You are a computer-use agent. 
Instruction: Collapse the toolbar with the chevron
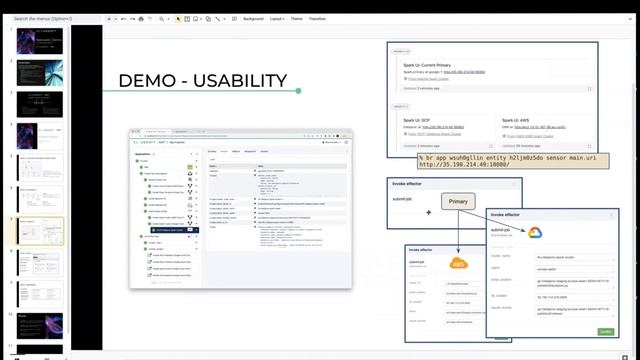coord(631,19)
